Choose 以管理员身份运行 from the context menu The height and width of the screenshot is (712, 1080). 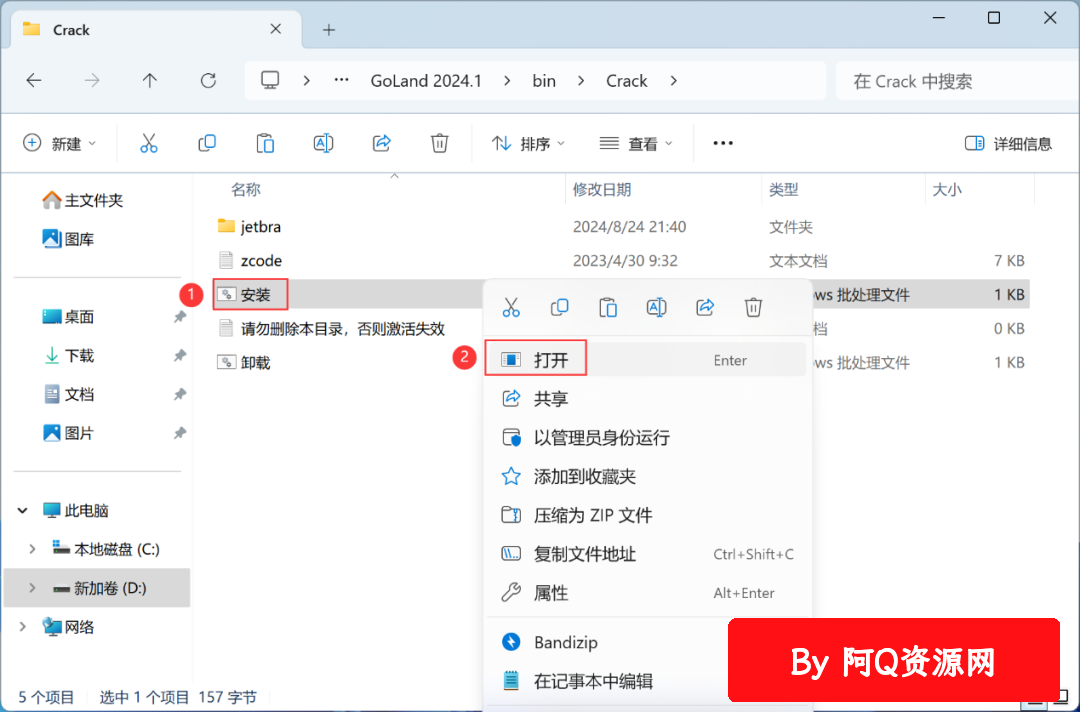(x=646, y=437)
